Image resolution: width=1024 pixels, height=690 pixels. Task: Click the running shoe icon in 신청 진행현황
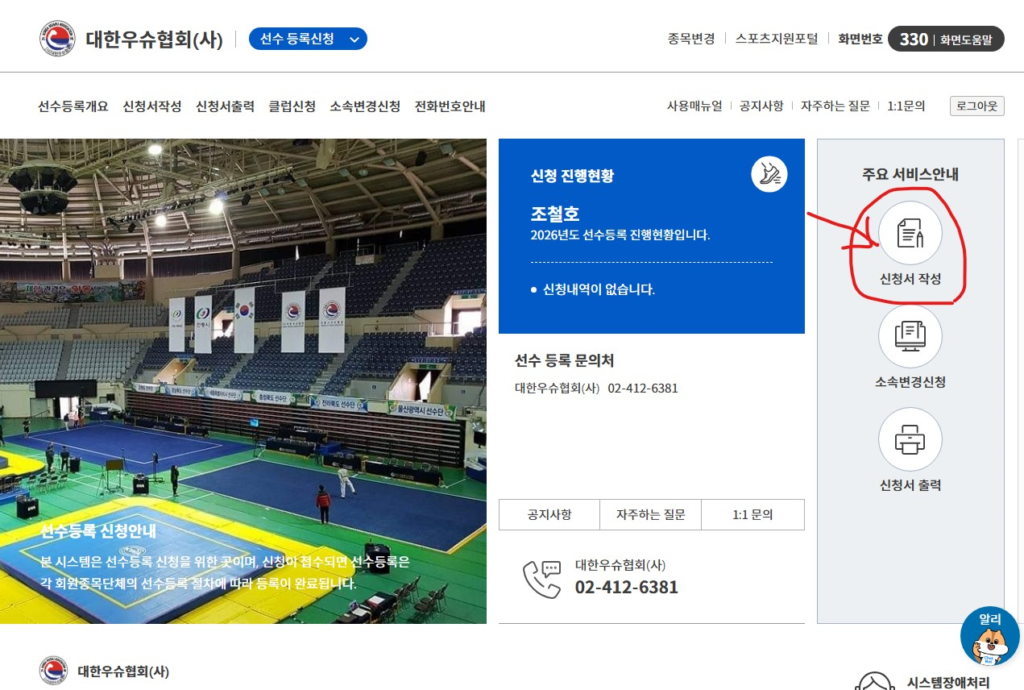[x=769, y=174]
